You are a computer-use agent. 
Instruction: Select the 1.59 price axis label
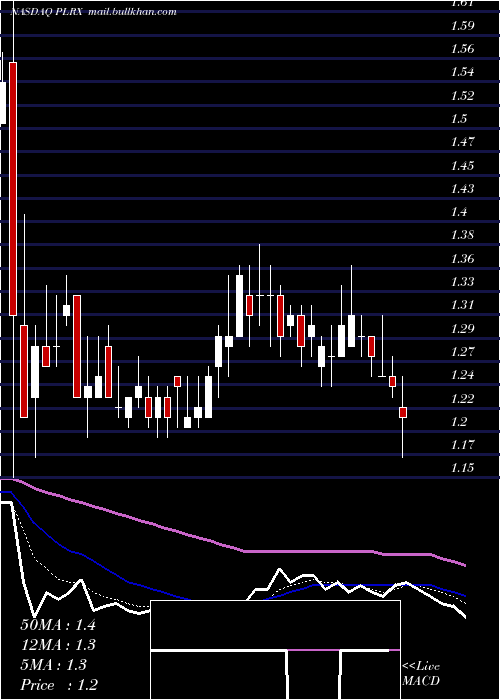click(462, 25)
